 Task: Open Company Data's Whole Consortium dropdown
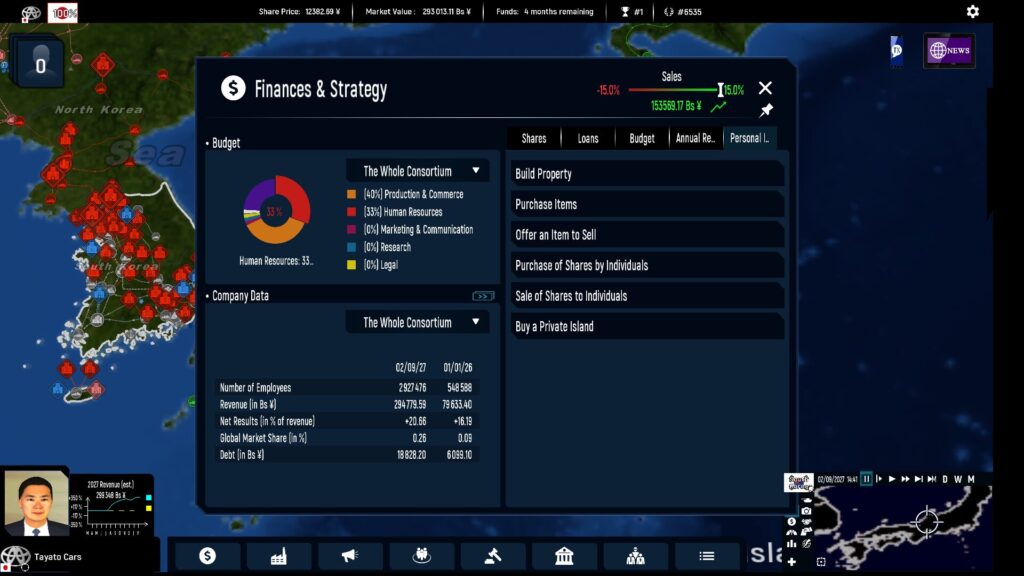tap(418, 323)
